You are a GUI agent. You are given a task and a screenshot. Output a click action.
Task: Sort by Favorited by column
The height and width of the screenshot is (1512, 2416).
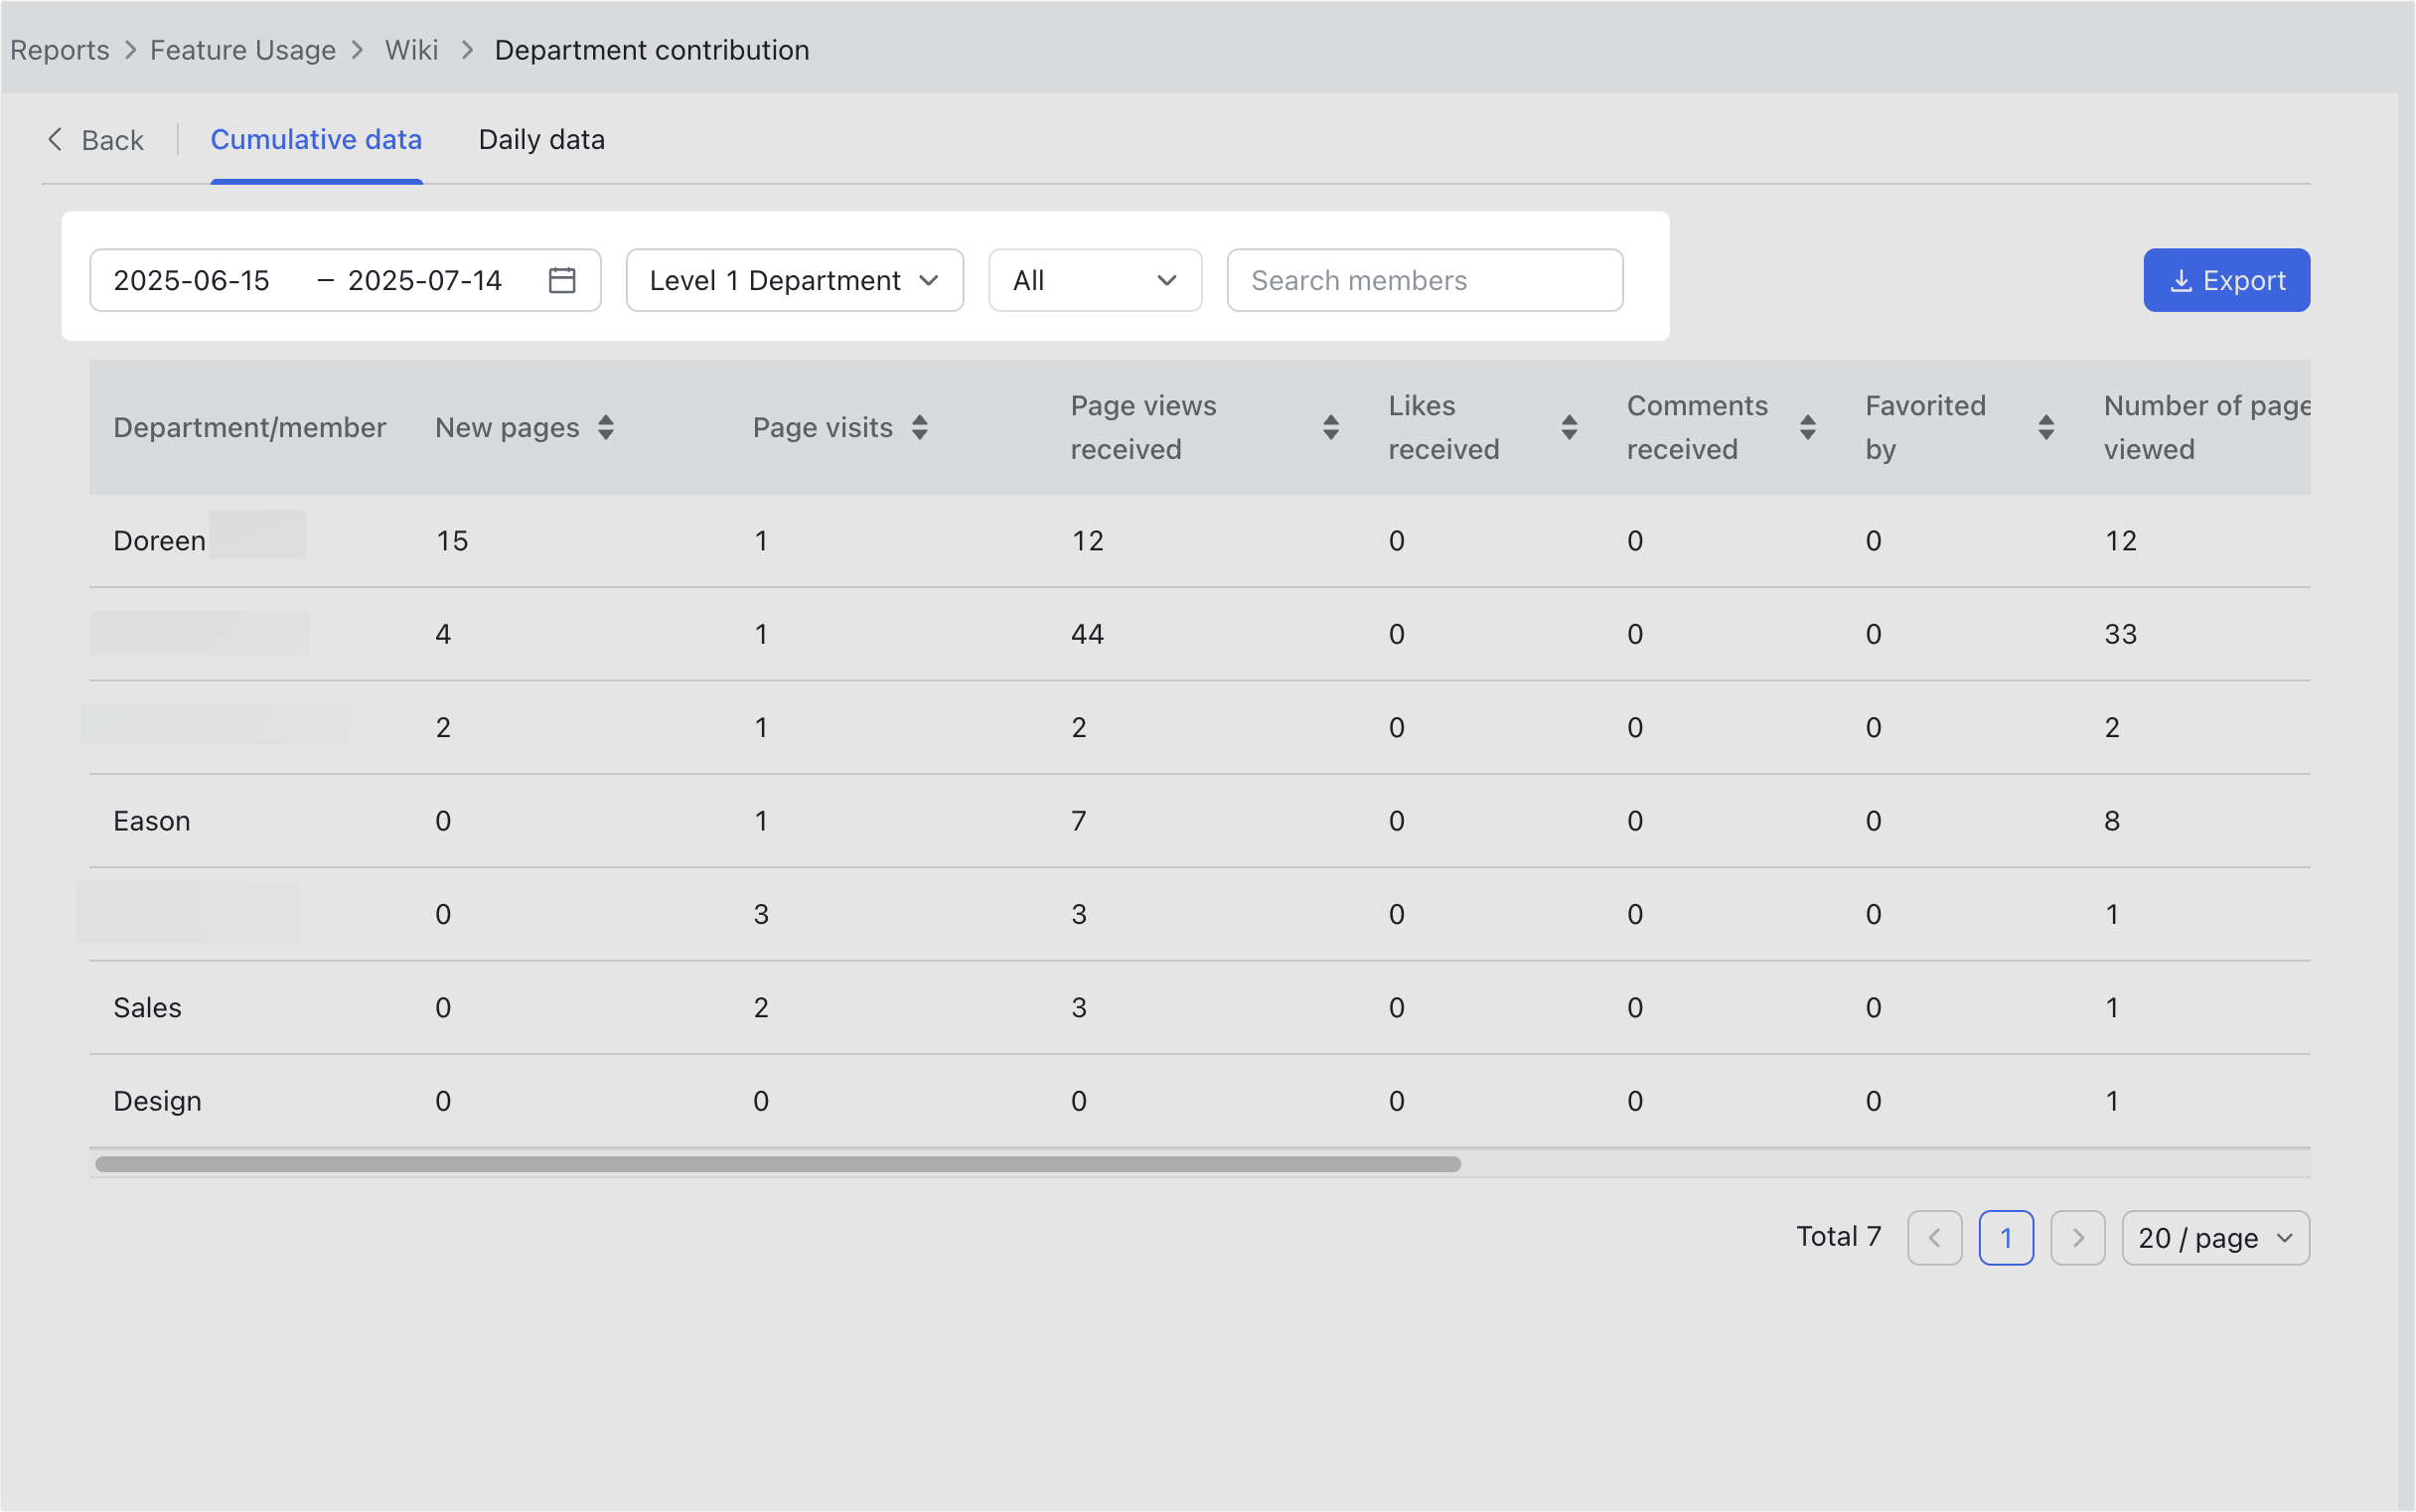(x=2046, y=427)
